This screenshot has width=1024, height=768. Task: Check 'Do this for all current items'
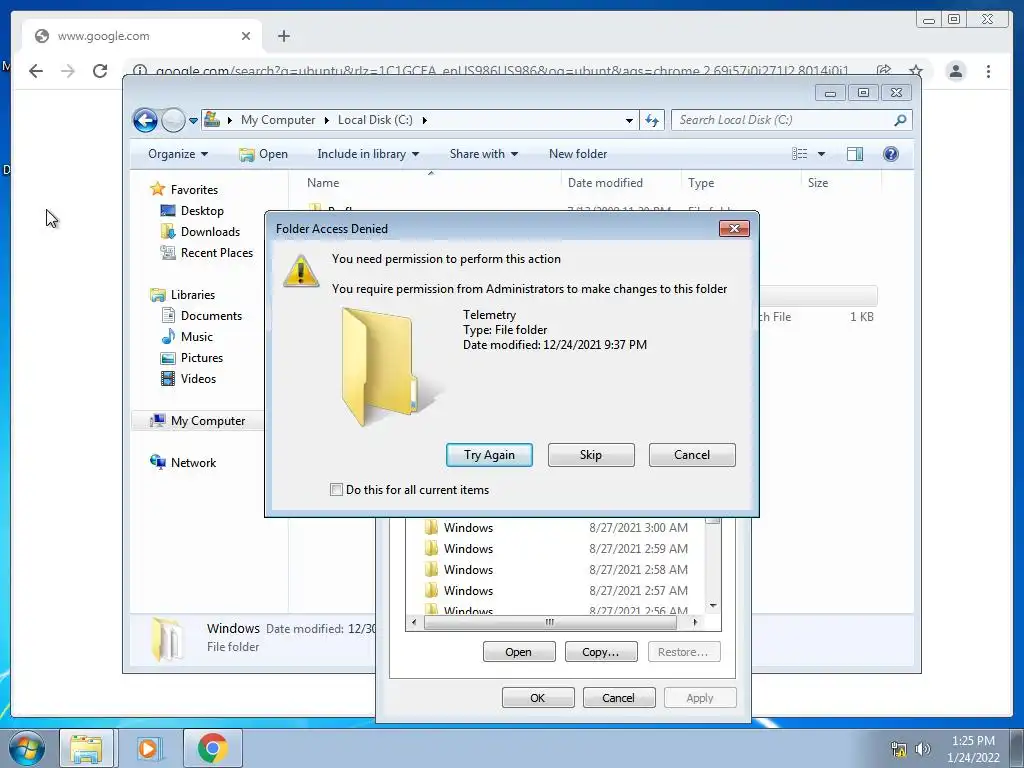[336, 490]
